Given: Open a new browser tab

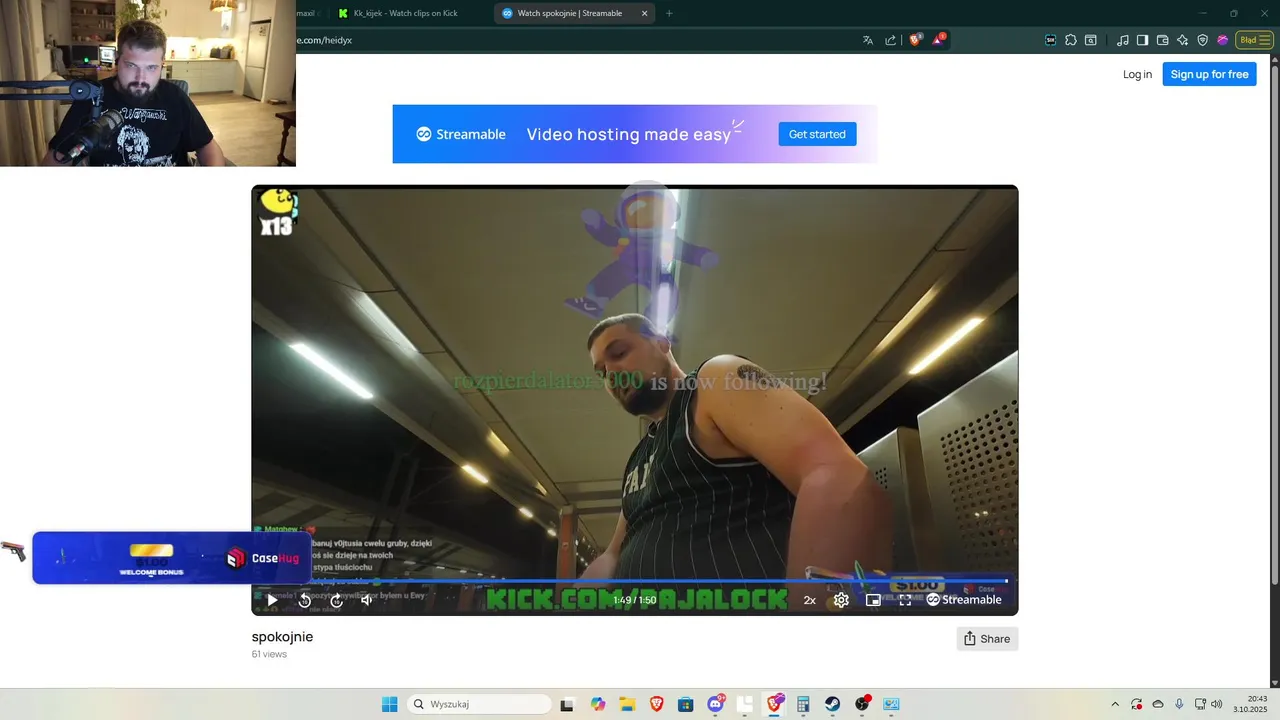Looking at the screenshot, I should [669, 13].
